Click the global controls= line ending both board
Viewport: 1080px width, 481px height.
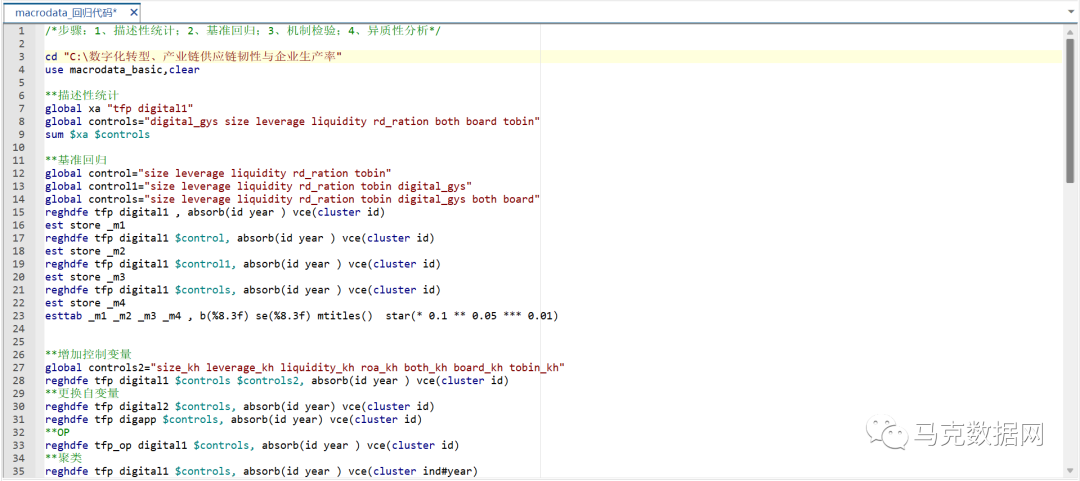pyautogui.click(x=292, y=199)
